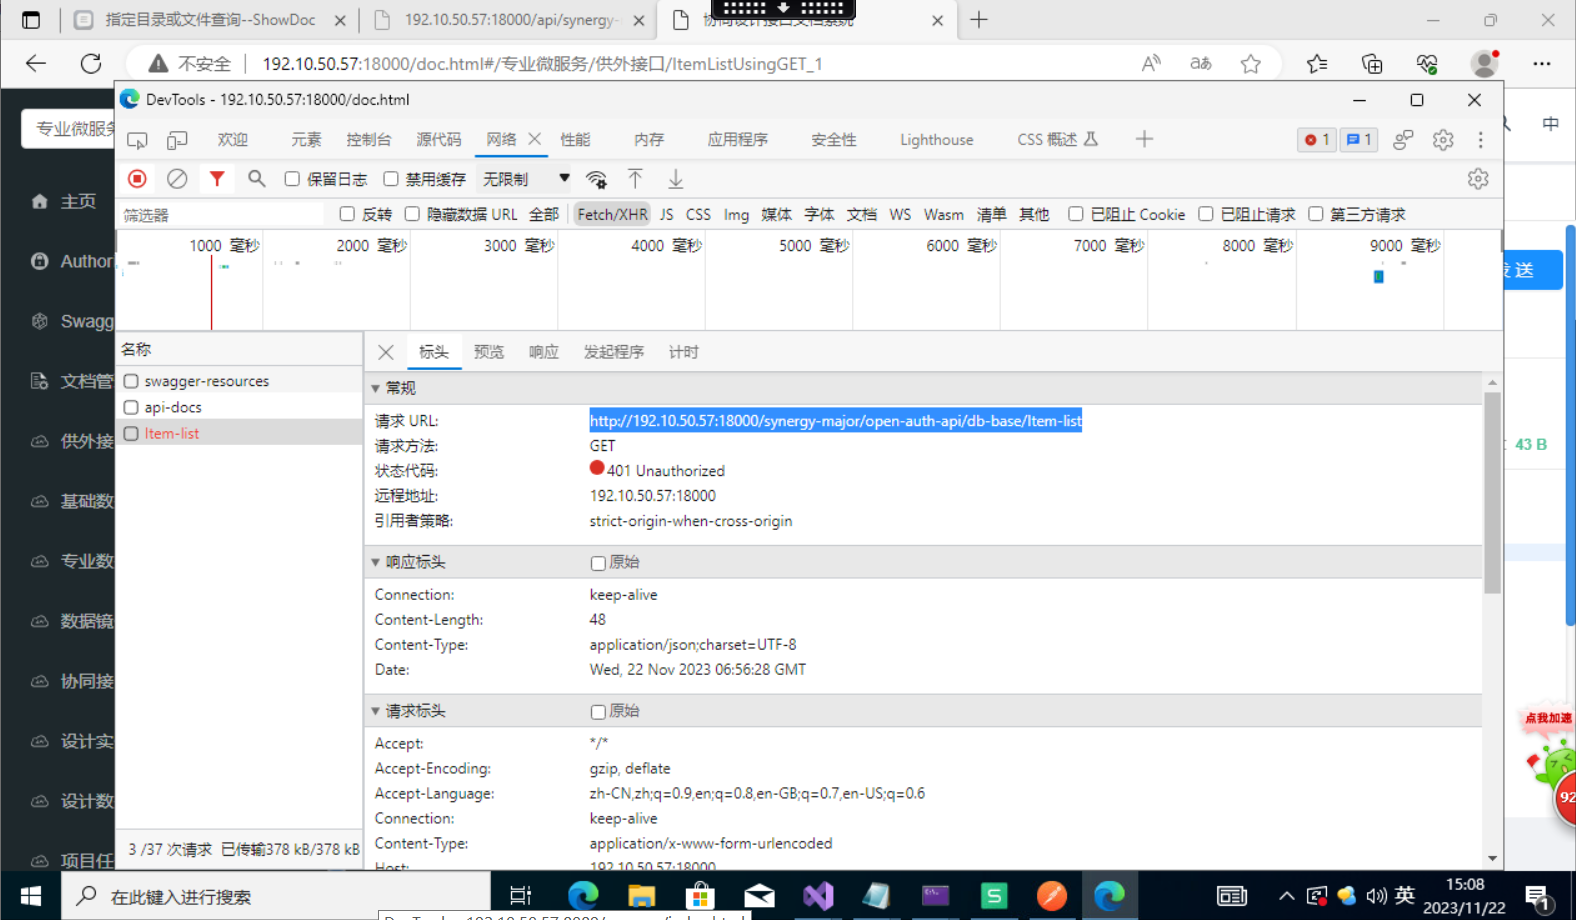The height and width of the screenshot is (920, 1576).
Task: Open the 应用程序 DevTools tab
Action: tap(738, 140)
